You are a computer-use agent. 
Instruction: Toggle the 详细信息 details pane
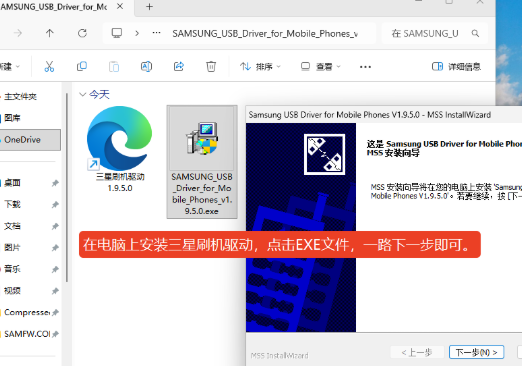[x=456, y=67]
